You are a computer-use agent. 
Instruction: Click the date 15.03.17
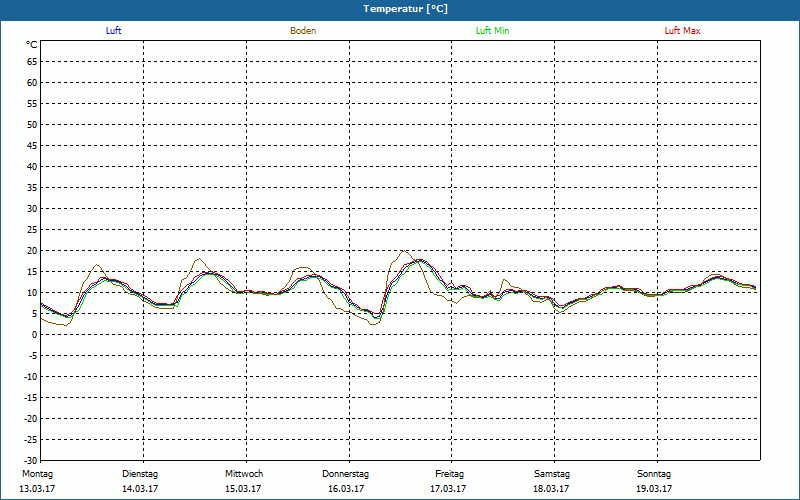click(x=243, y=489)
